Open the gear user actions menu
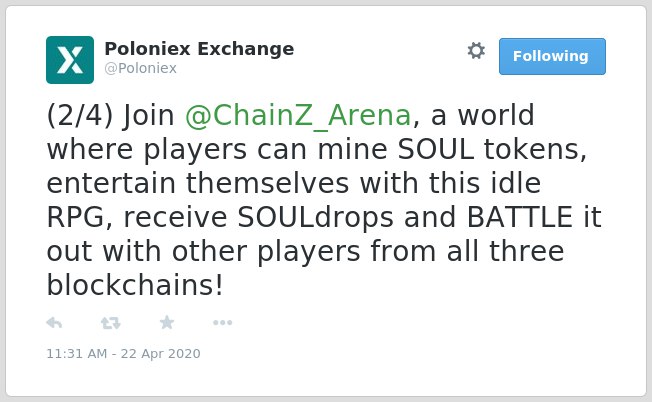This screenshot has height=402, width=652. click(x=476, y=51)
